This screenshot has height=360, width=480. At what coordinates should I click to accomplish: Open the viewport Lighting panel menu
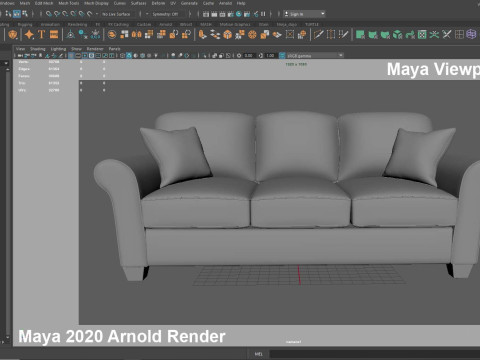coord(58,49)
